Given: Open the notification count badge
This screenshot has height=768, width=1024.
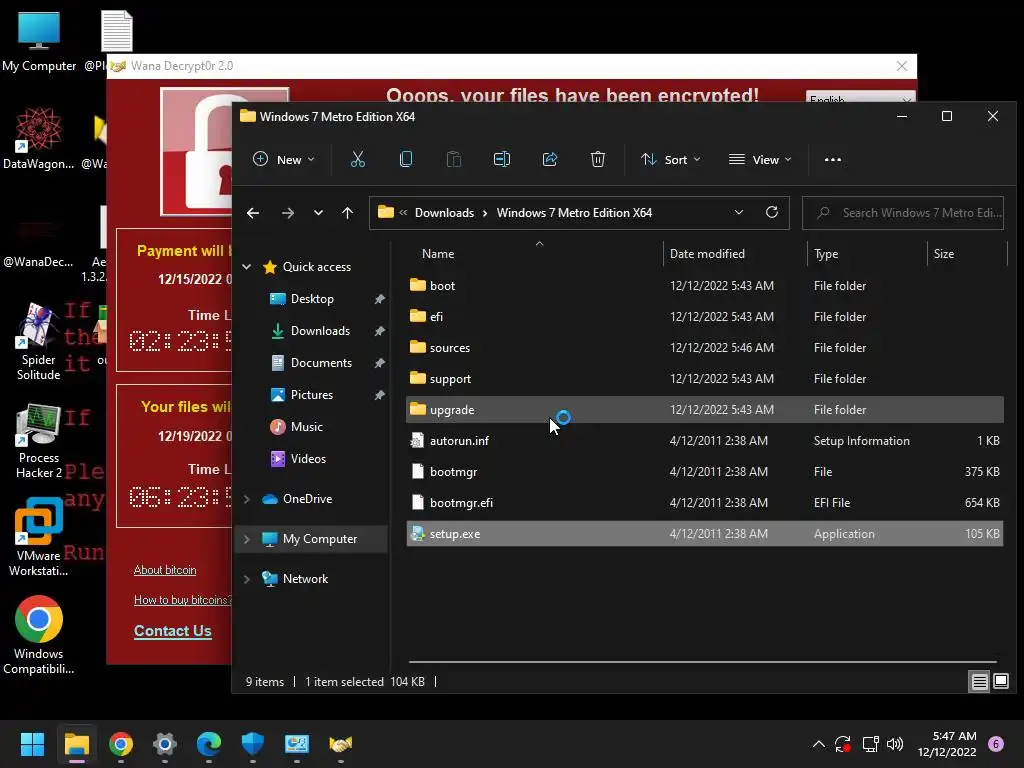Looking at the screenshot, I should pyautogui.click(x=996, y=744).
